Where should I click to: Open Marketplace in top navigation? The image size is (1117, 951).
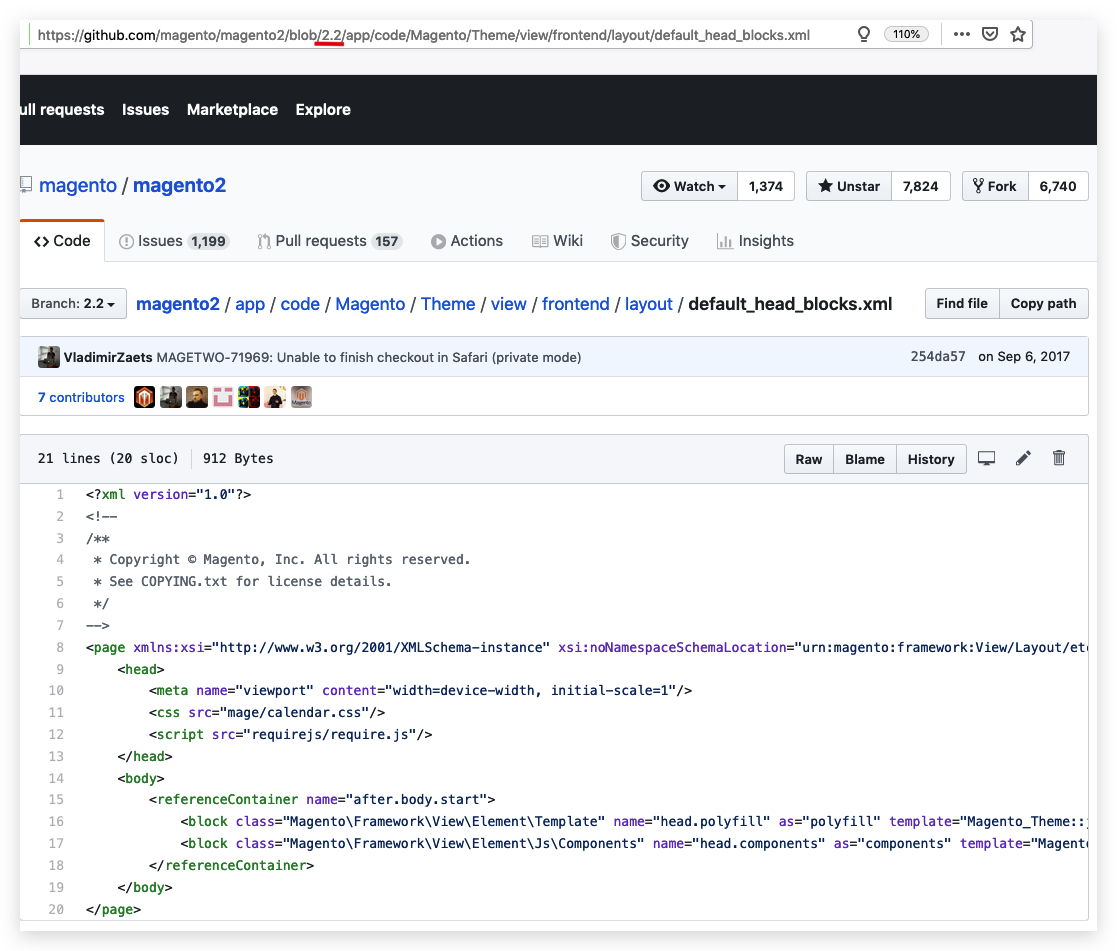click(x=232, y=110)
